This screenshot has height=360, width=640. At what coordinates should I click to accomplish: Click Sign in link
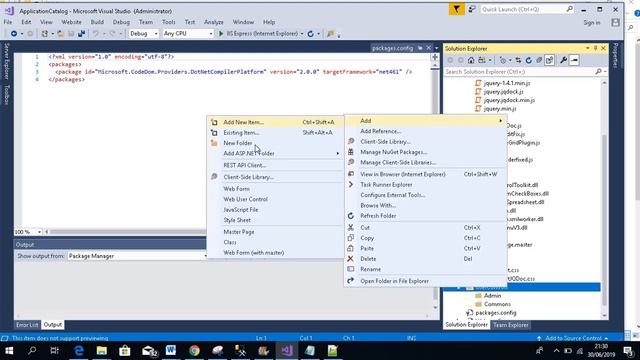(591, 23)
